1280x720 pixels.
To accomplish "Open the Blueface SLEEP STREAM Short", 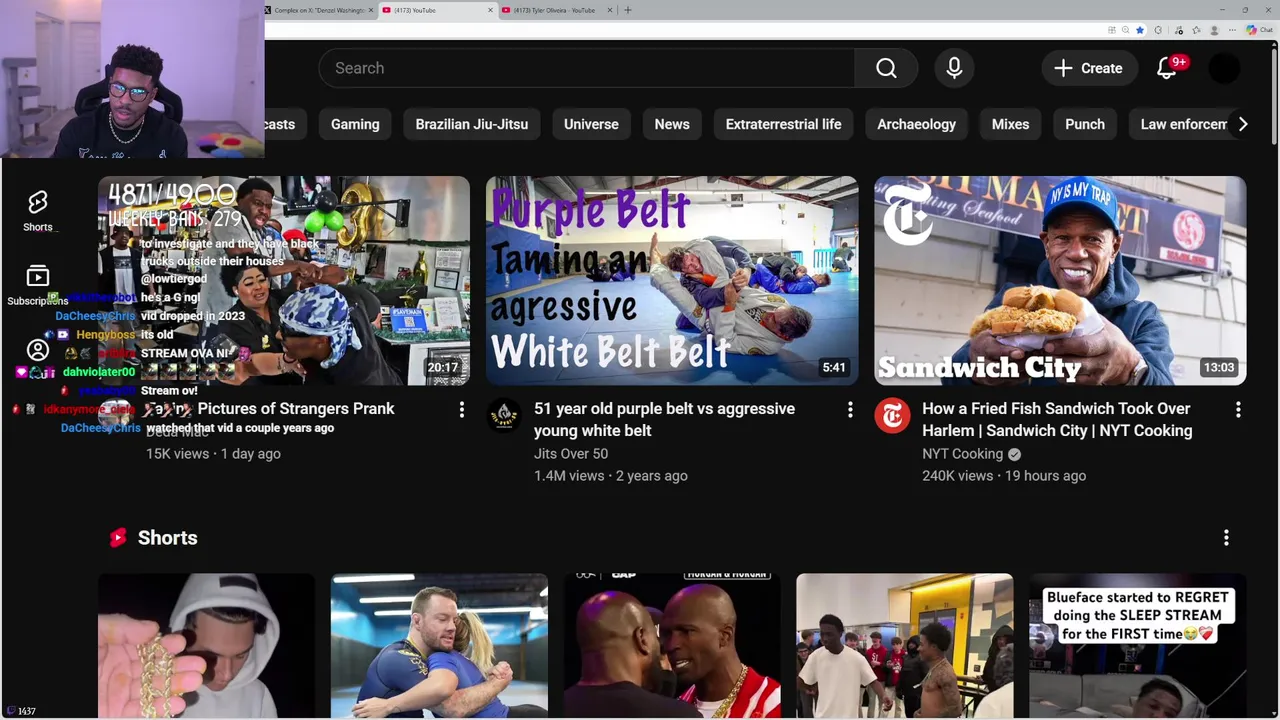I will tap(1138, 645).
